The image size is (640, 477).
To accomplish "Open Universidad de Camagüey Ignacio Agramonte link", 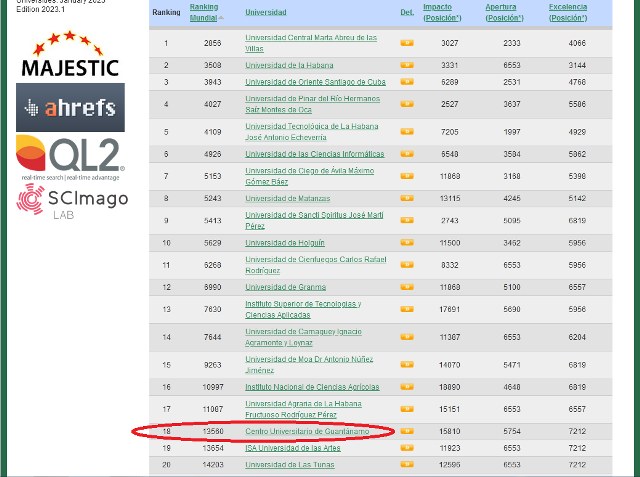I will pos(304,337).
